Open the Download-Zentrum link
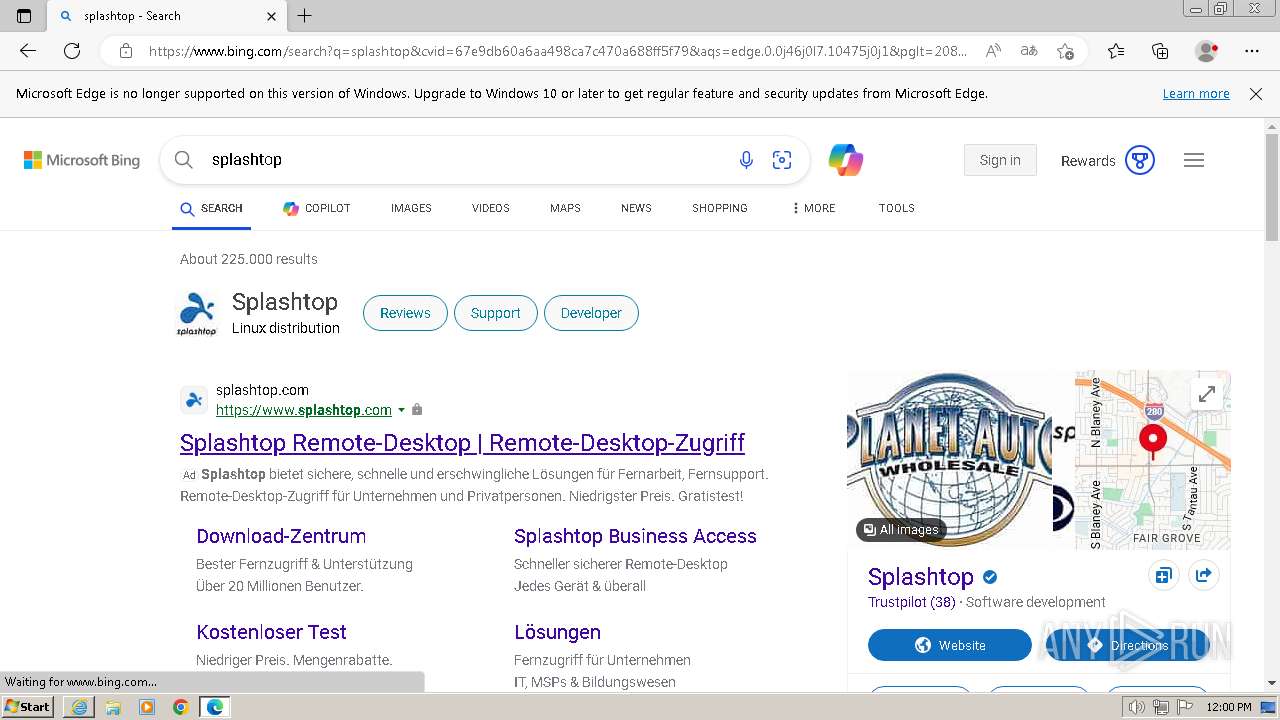 [x=281, y=536]
